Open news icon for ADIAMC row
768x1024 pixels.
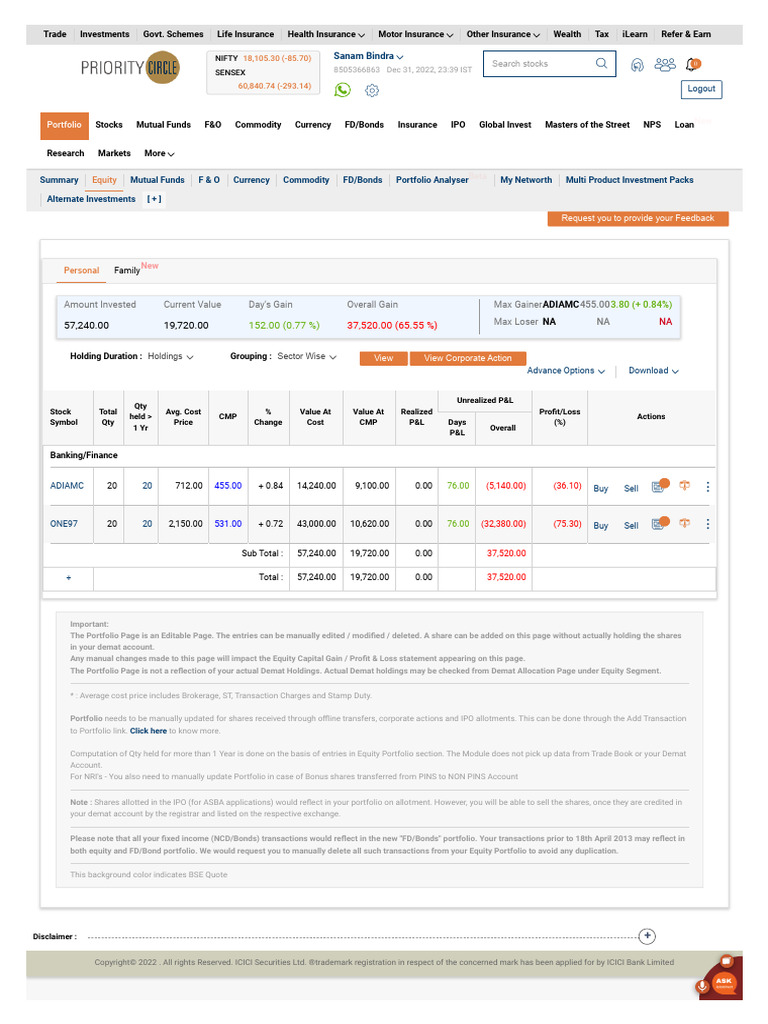(660, 486)
